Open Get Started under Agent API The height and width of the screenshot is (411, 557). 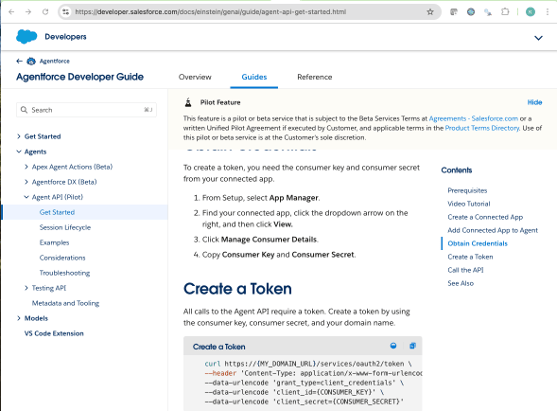[x=57, y=212]
